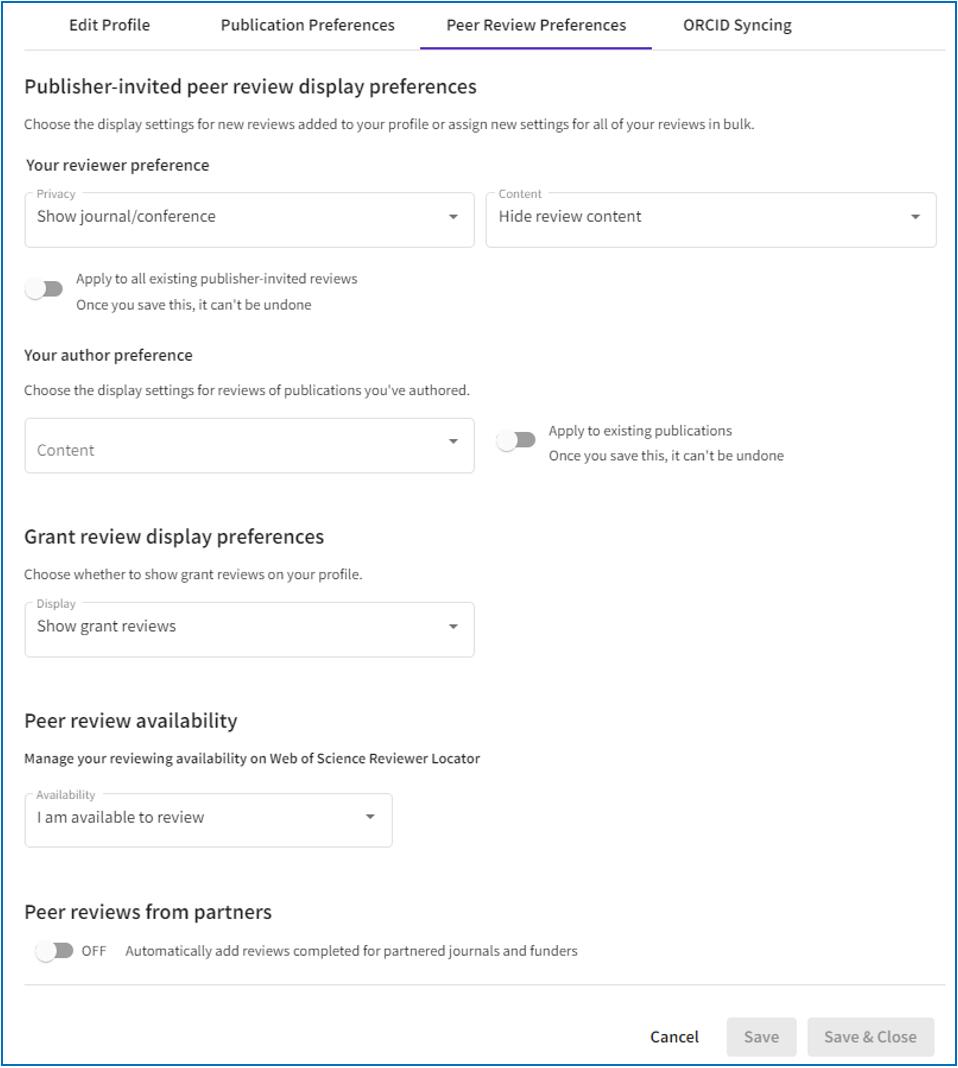
Task: Open the Publication Preferences tab
Action: point(306,25)
